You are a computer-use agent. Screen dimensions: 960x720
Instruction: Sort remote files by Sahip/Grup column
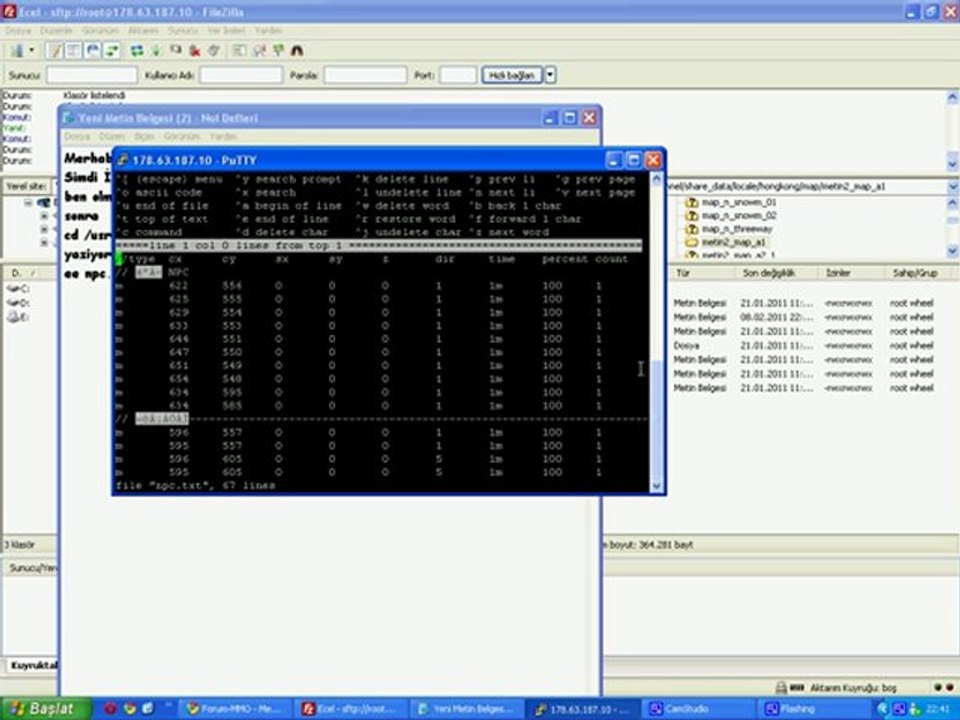920,273
